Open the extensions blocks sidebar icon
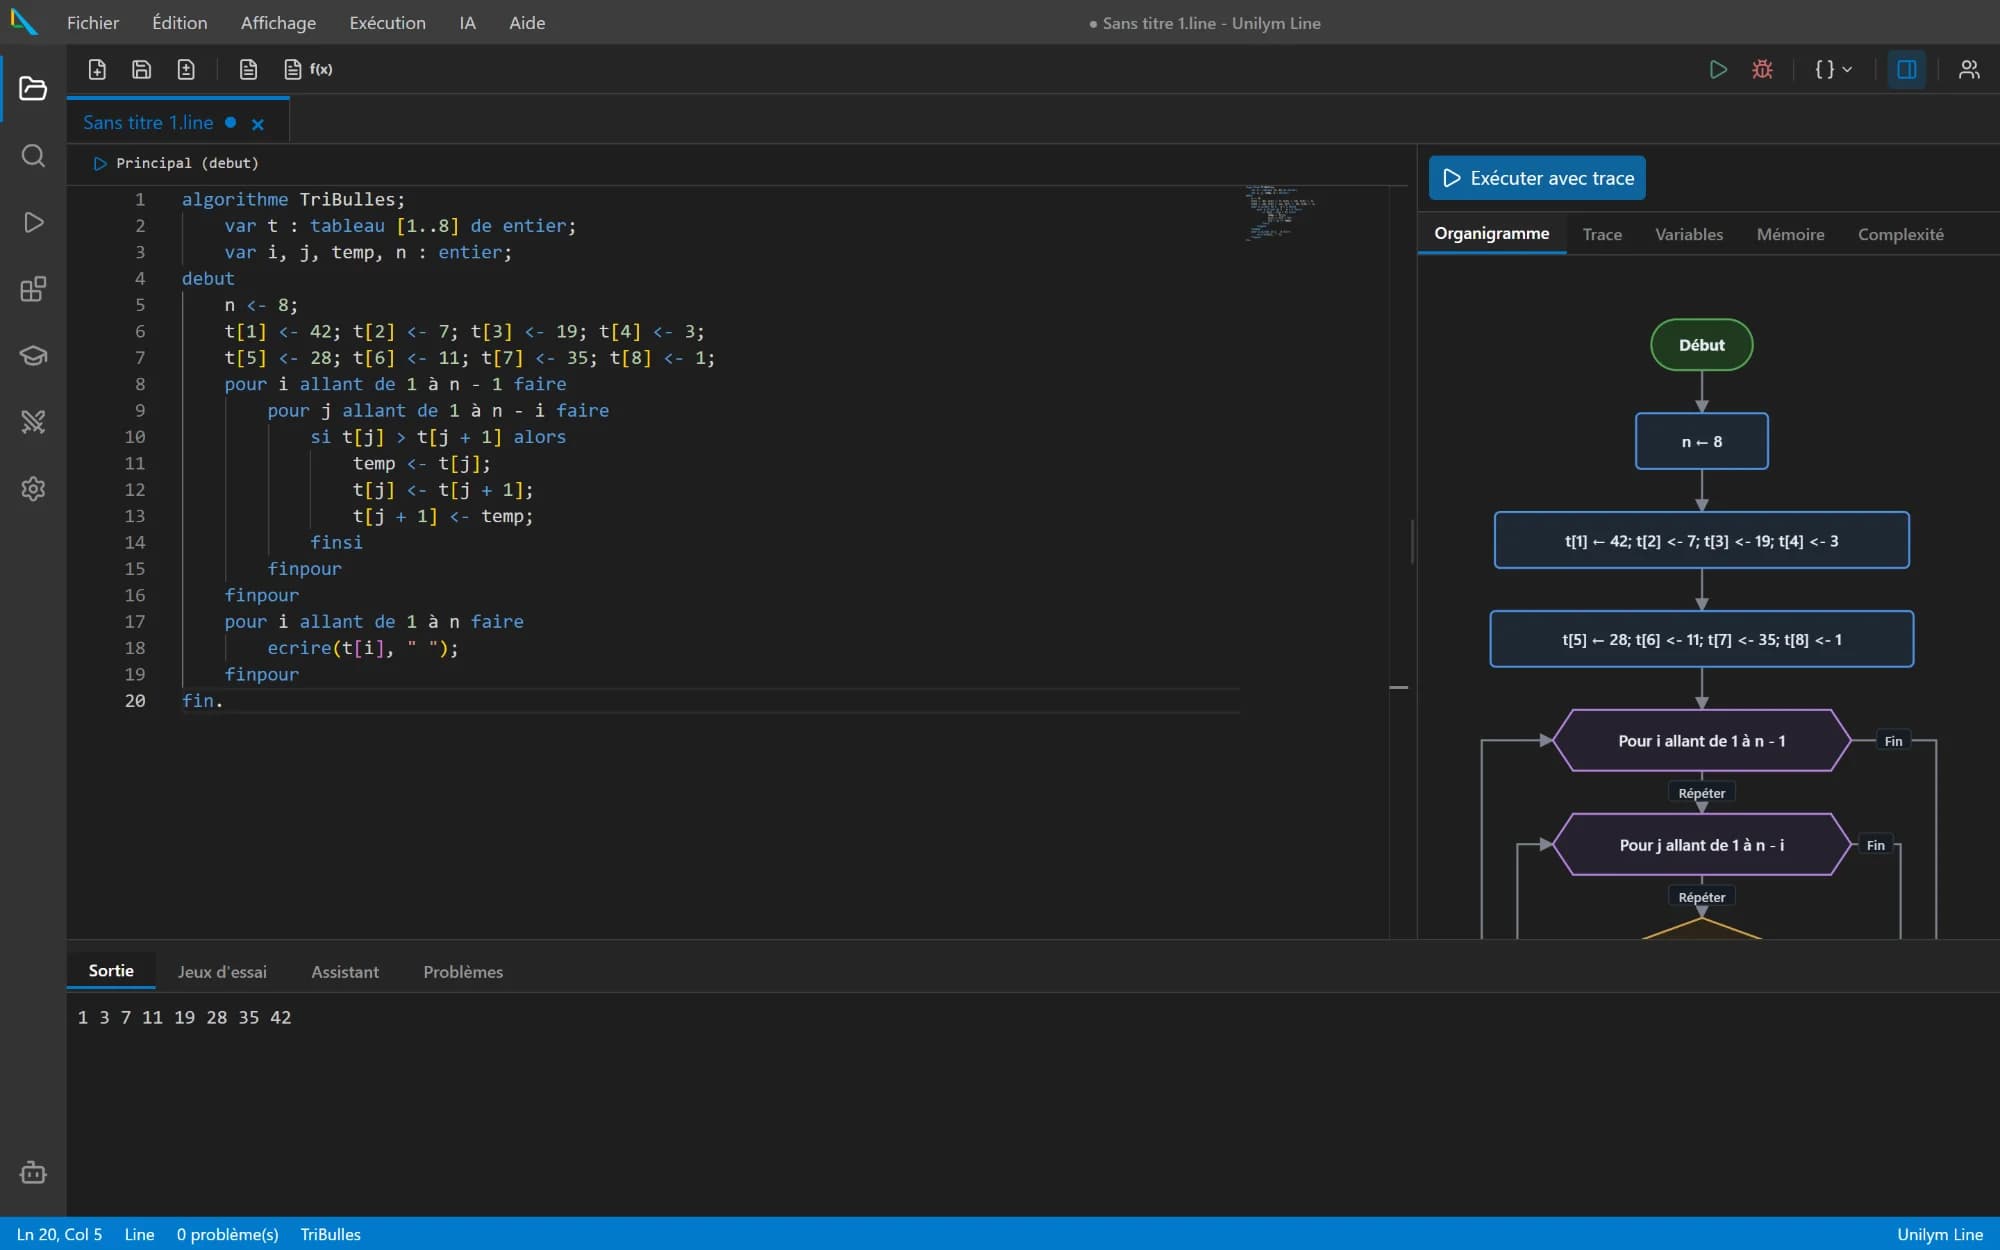 point(33,289)
